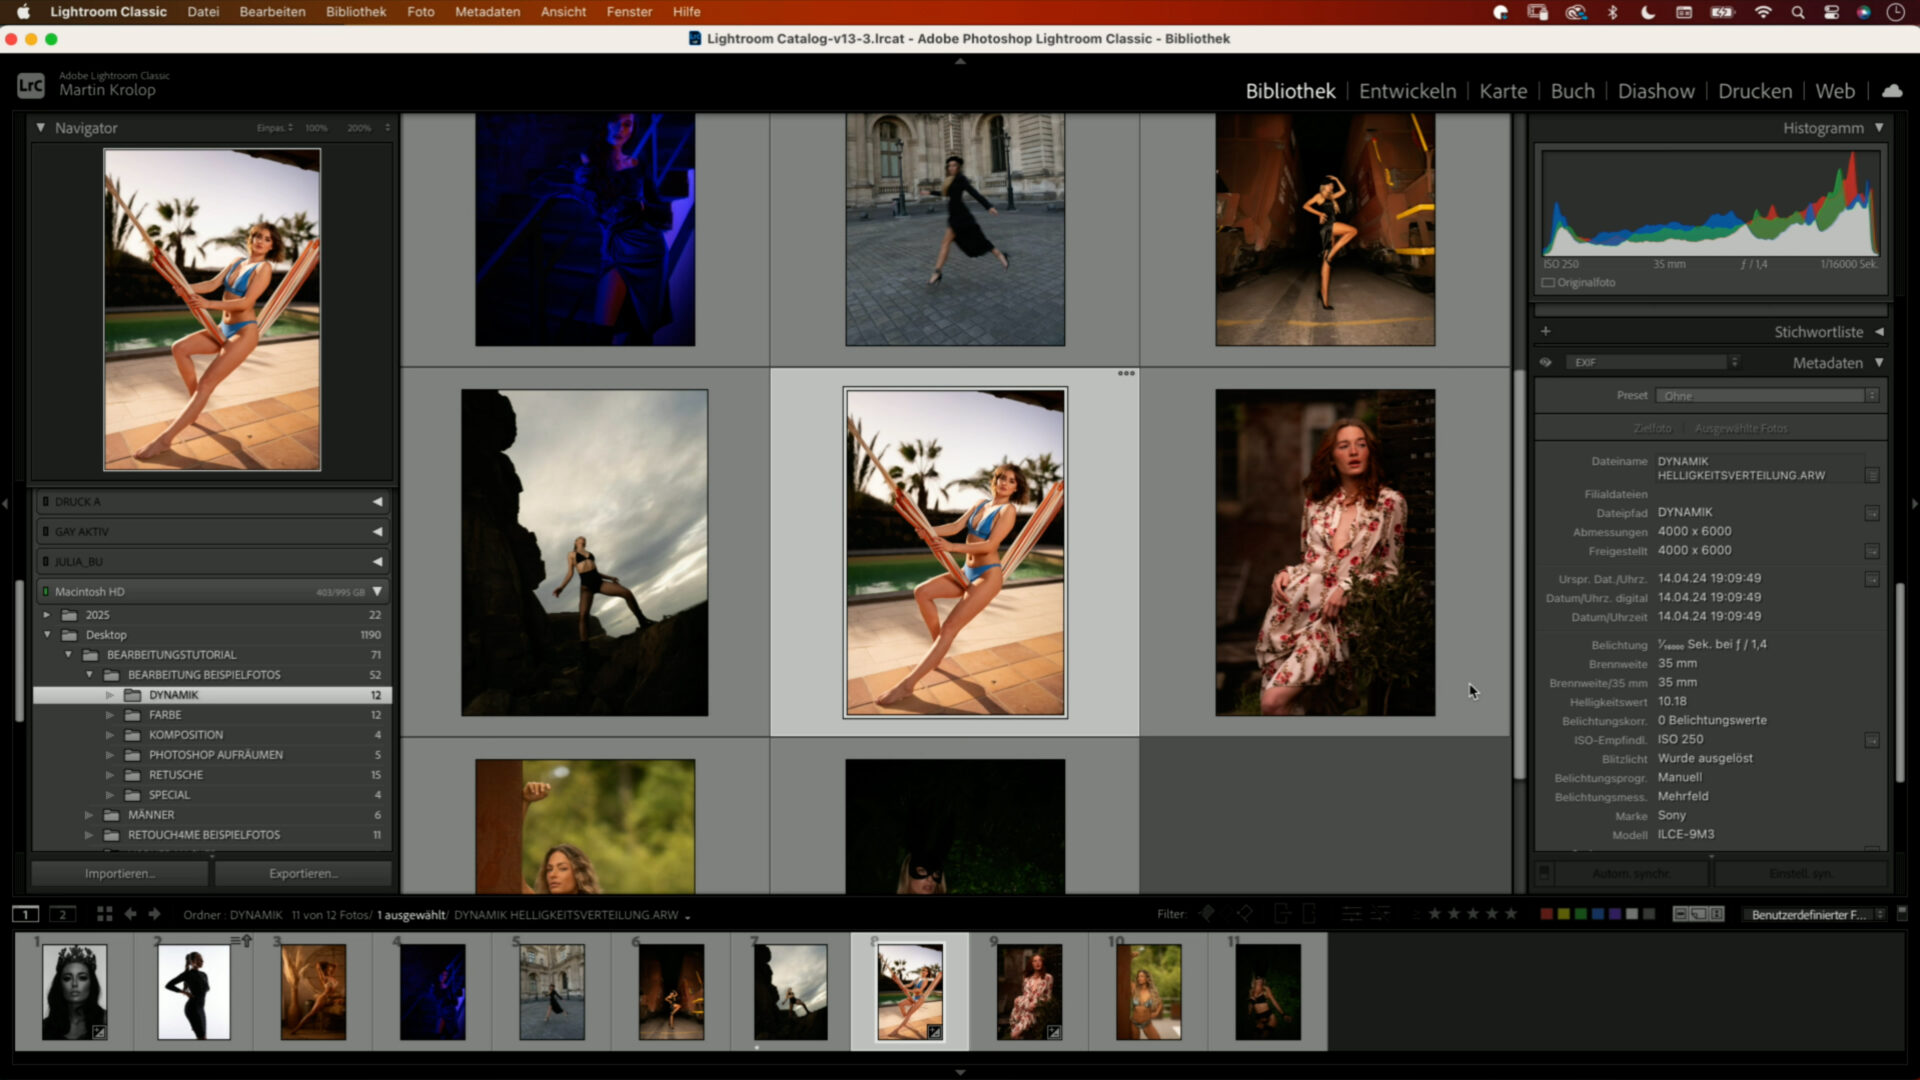Open the Bearbeiten menu
Viewport: 1920px width, 1080px height.
point(272,12)
